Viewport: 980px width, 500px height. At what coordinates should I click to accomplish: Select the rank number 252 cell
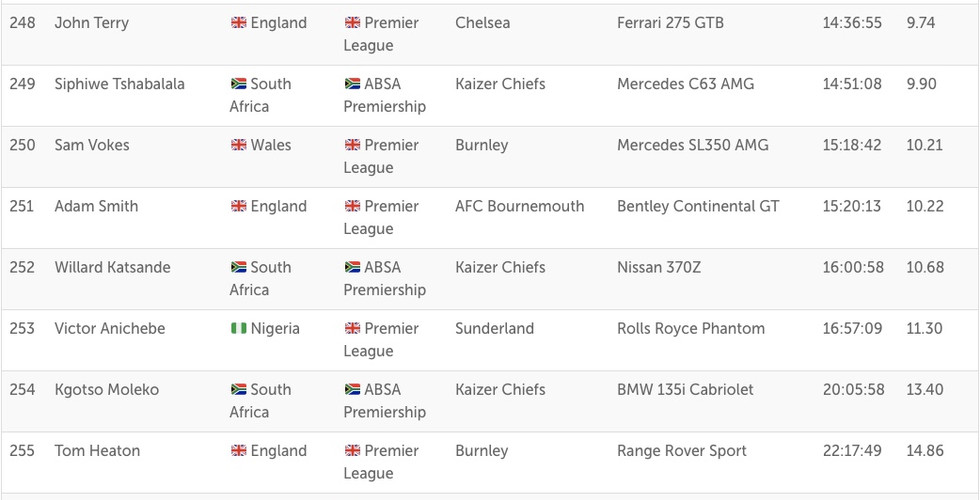tap(22, 268)
